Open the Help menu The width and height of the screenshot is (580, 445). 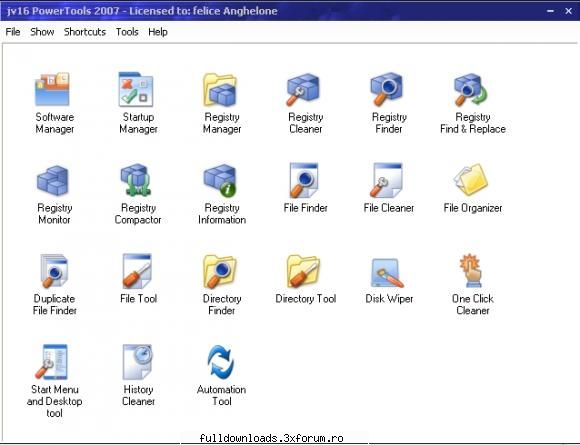(x=158, y=32)
